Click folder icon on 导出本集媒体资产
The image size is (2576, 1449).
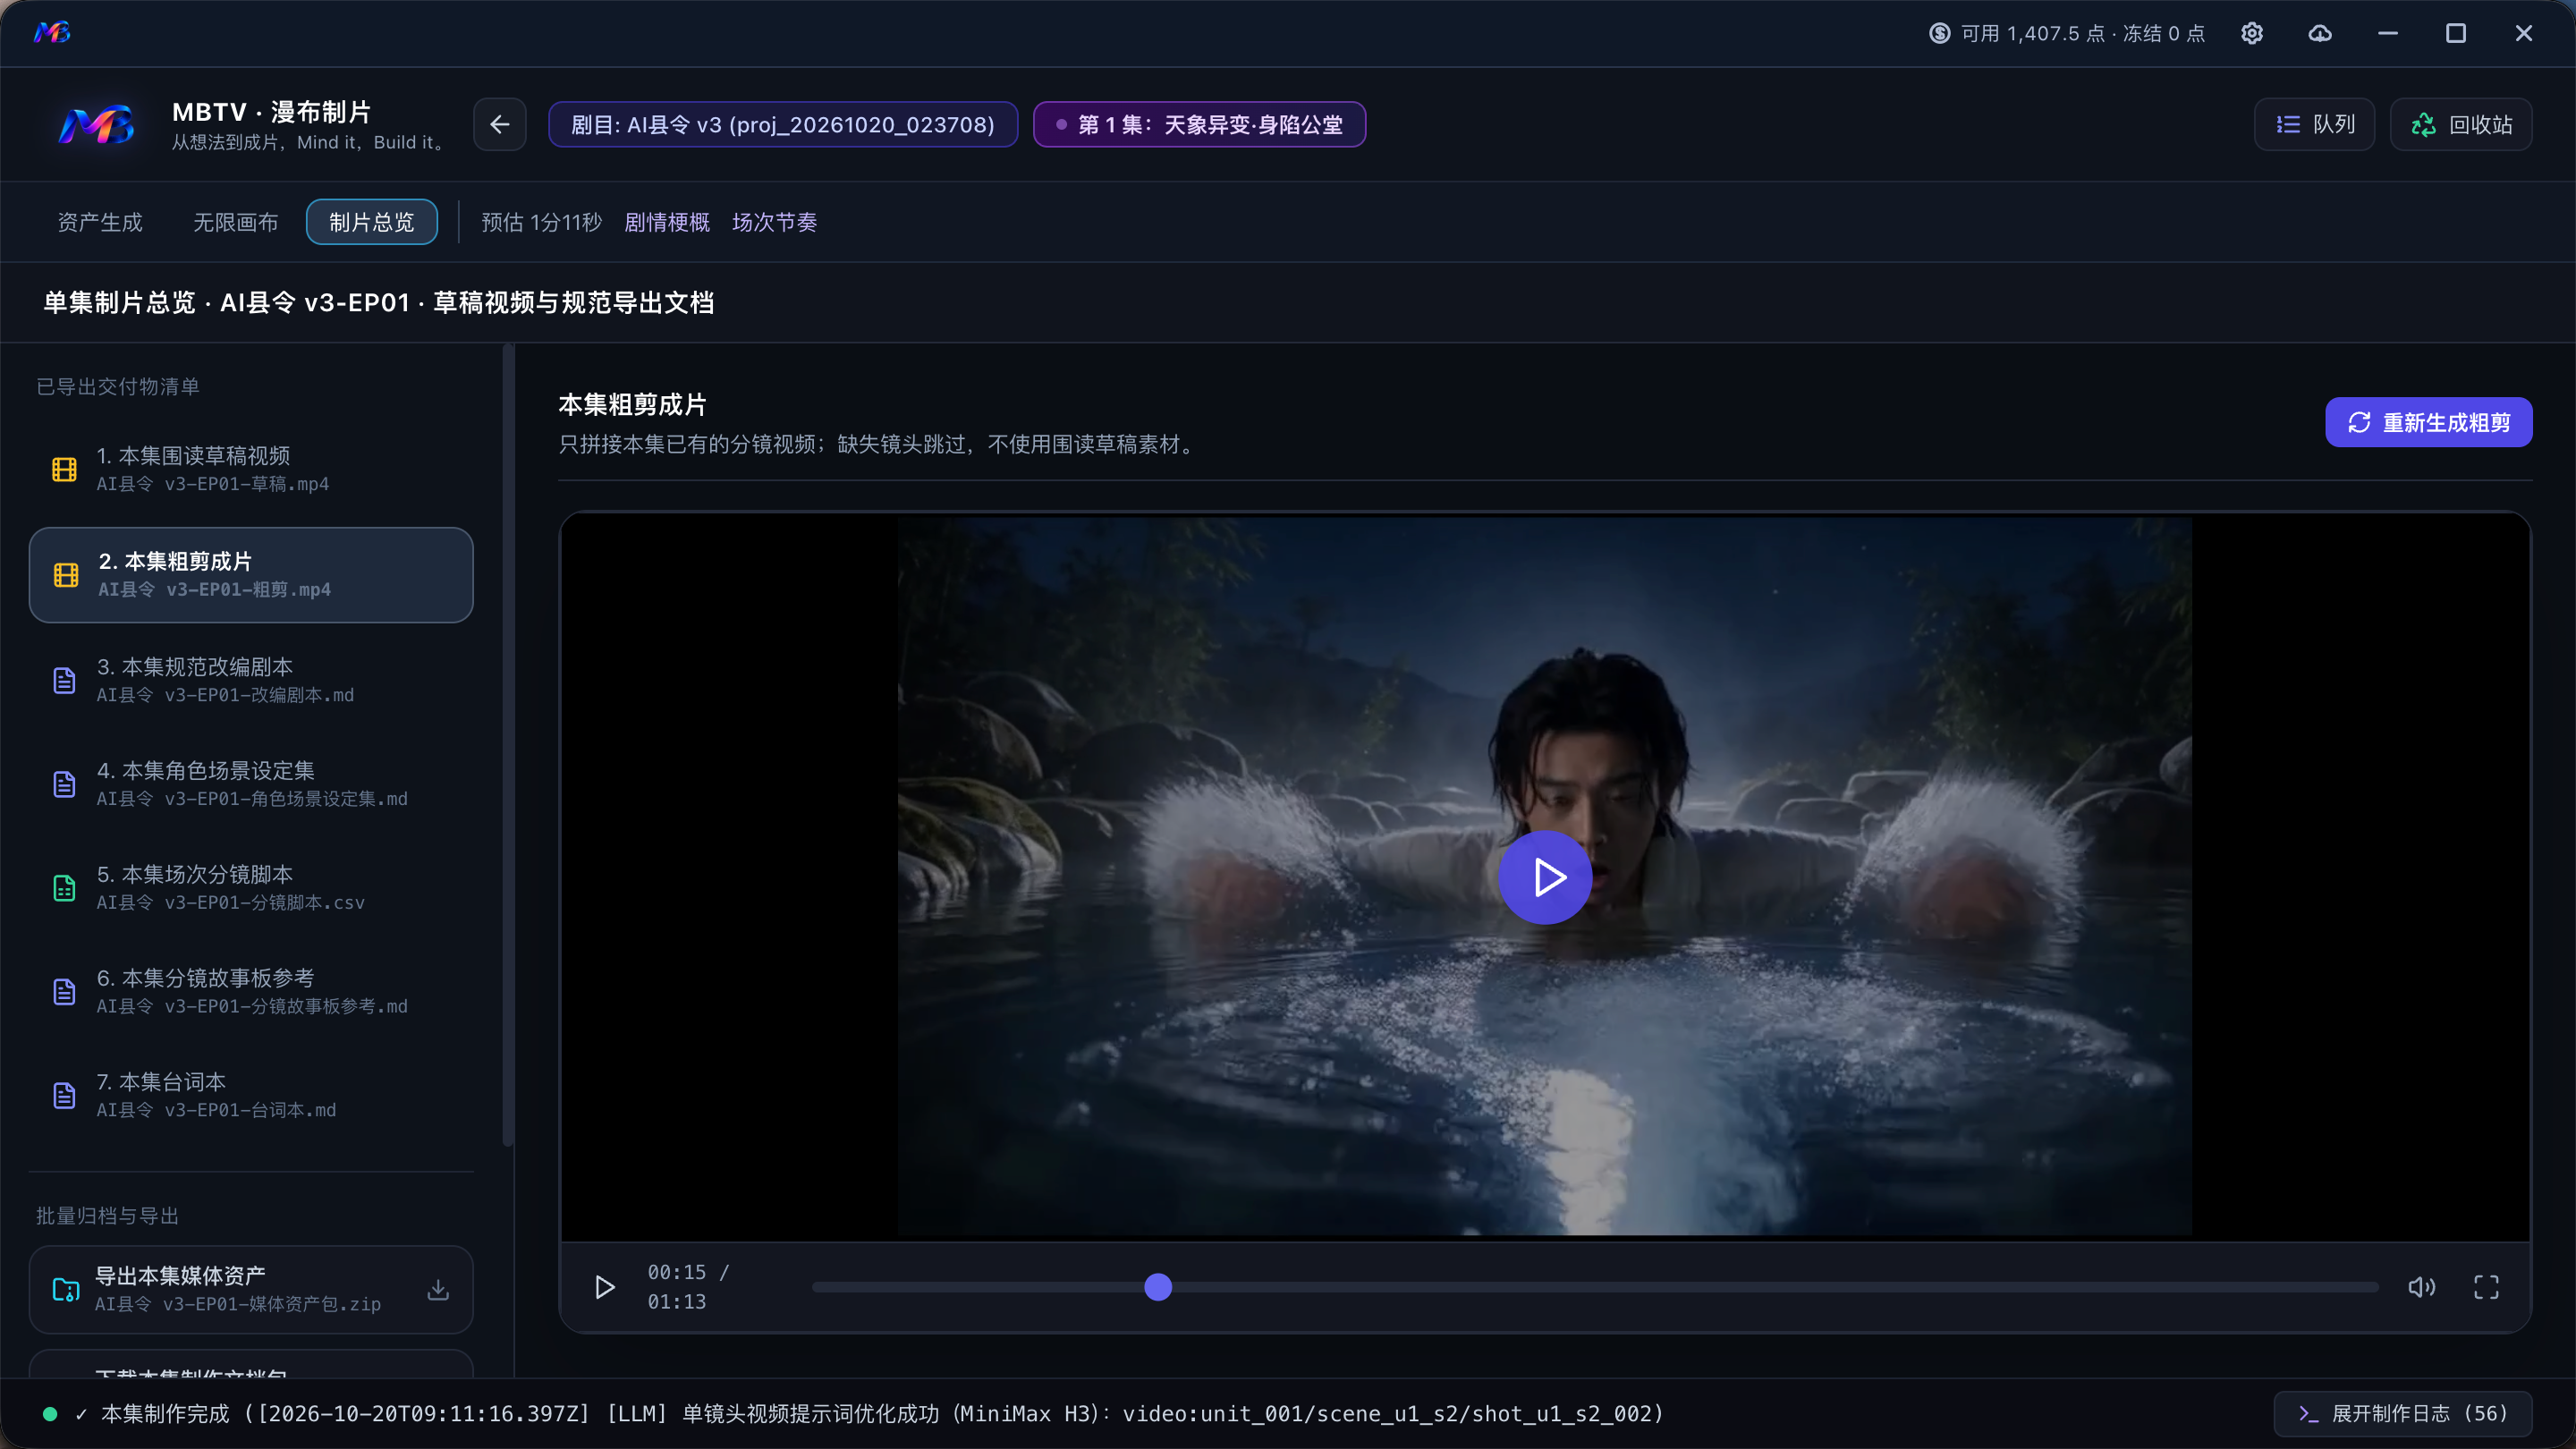65,1290
